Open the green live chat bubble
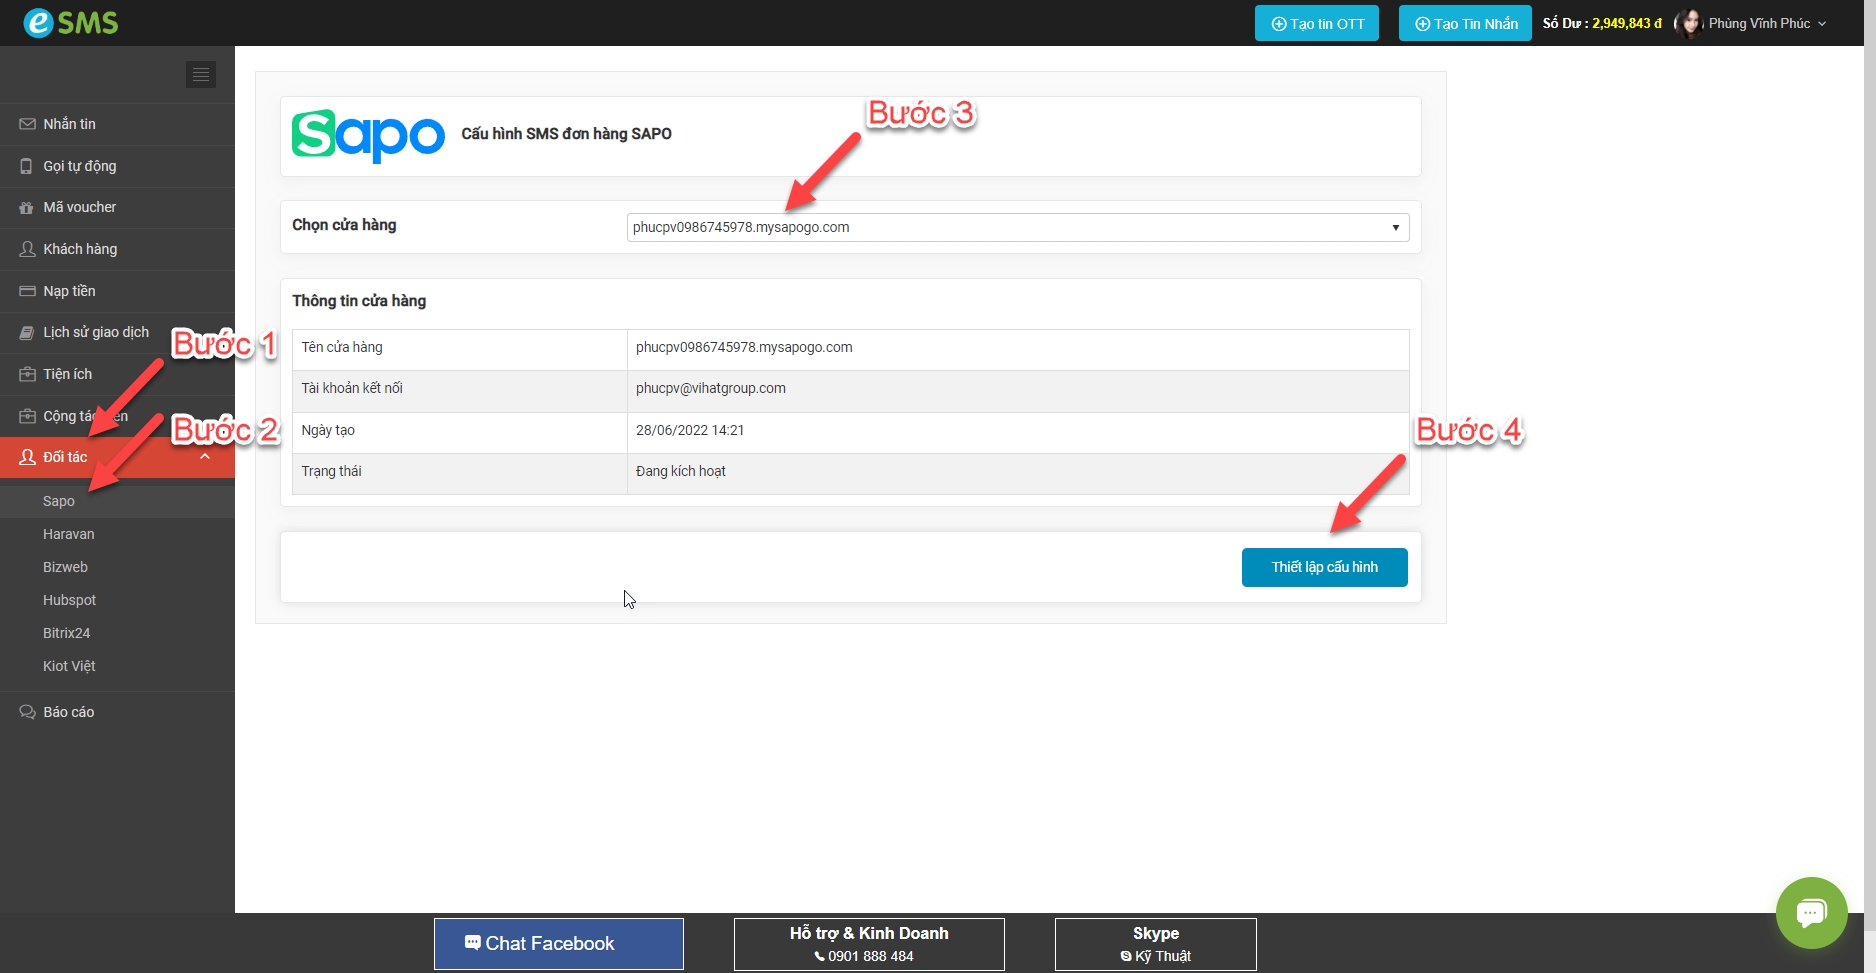Screen dimensions: 1876x973 [x=1811, y=912]
